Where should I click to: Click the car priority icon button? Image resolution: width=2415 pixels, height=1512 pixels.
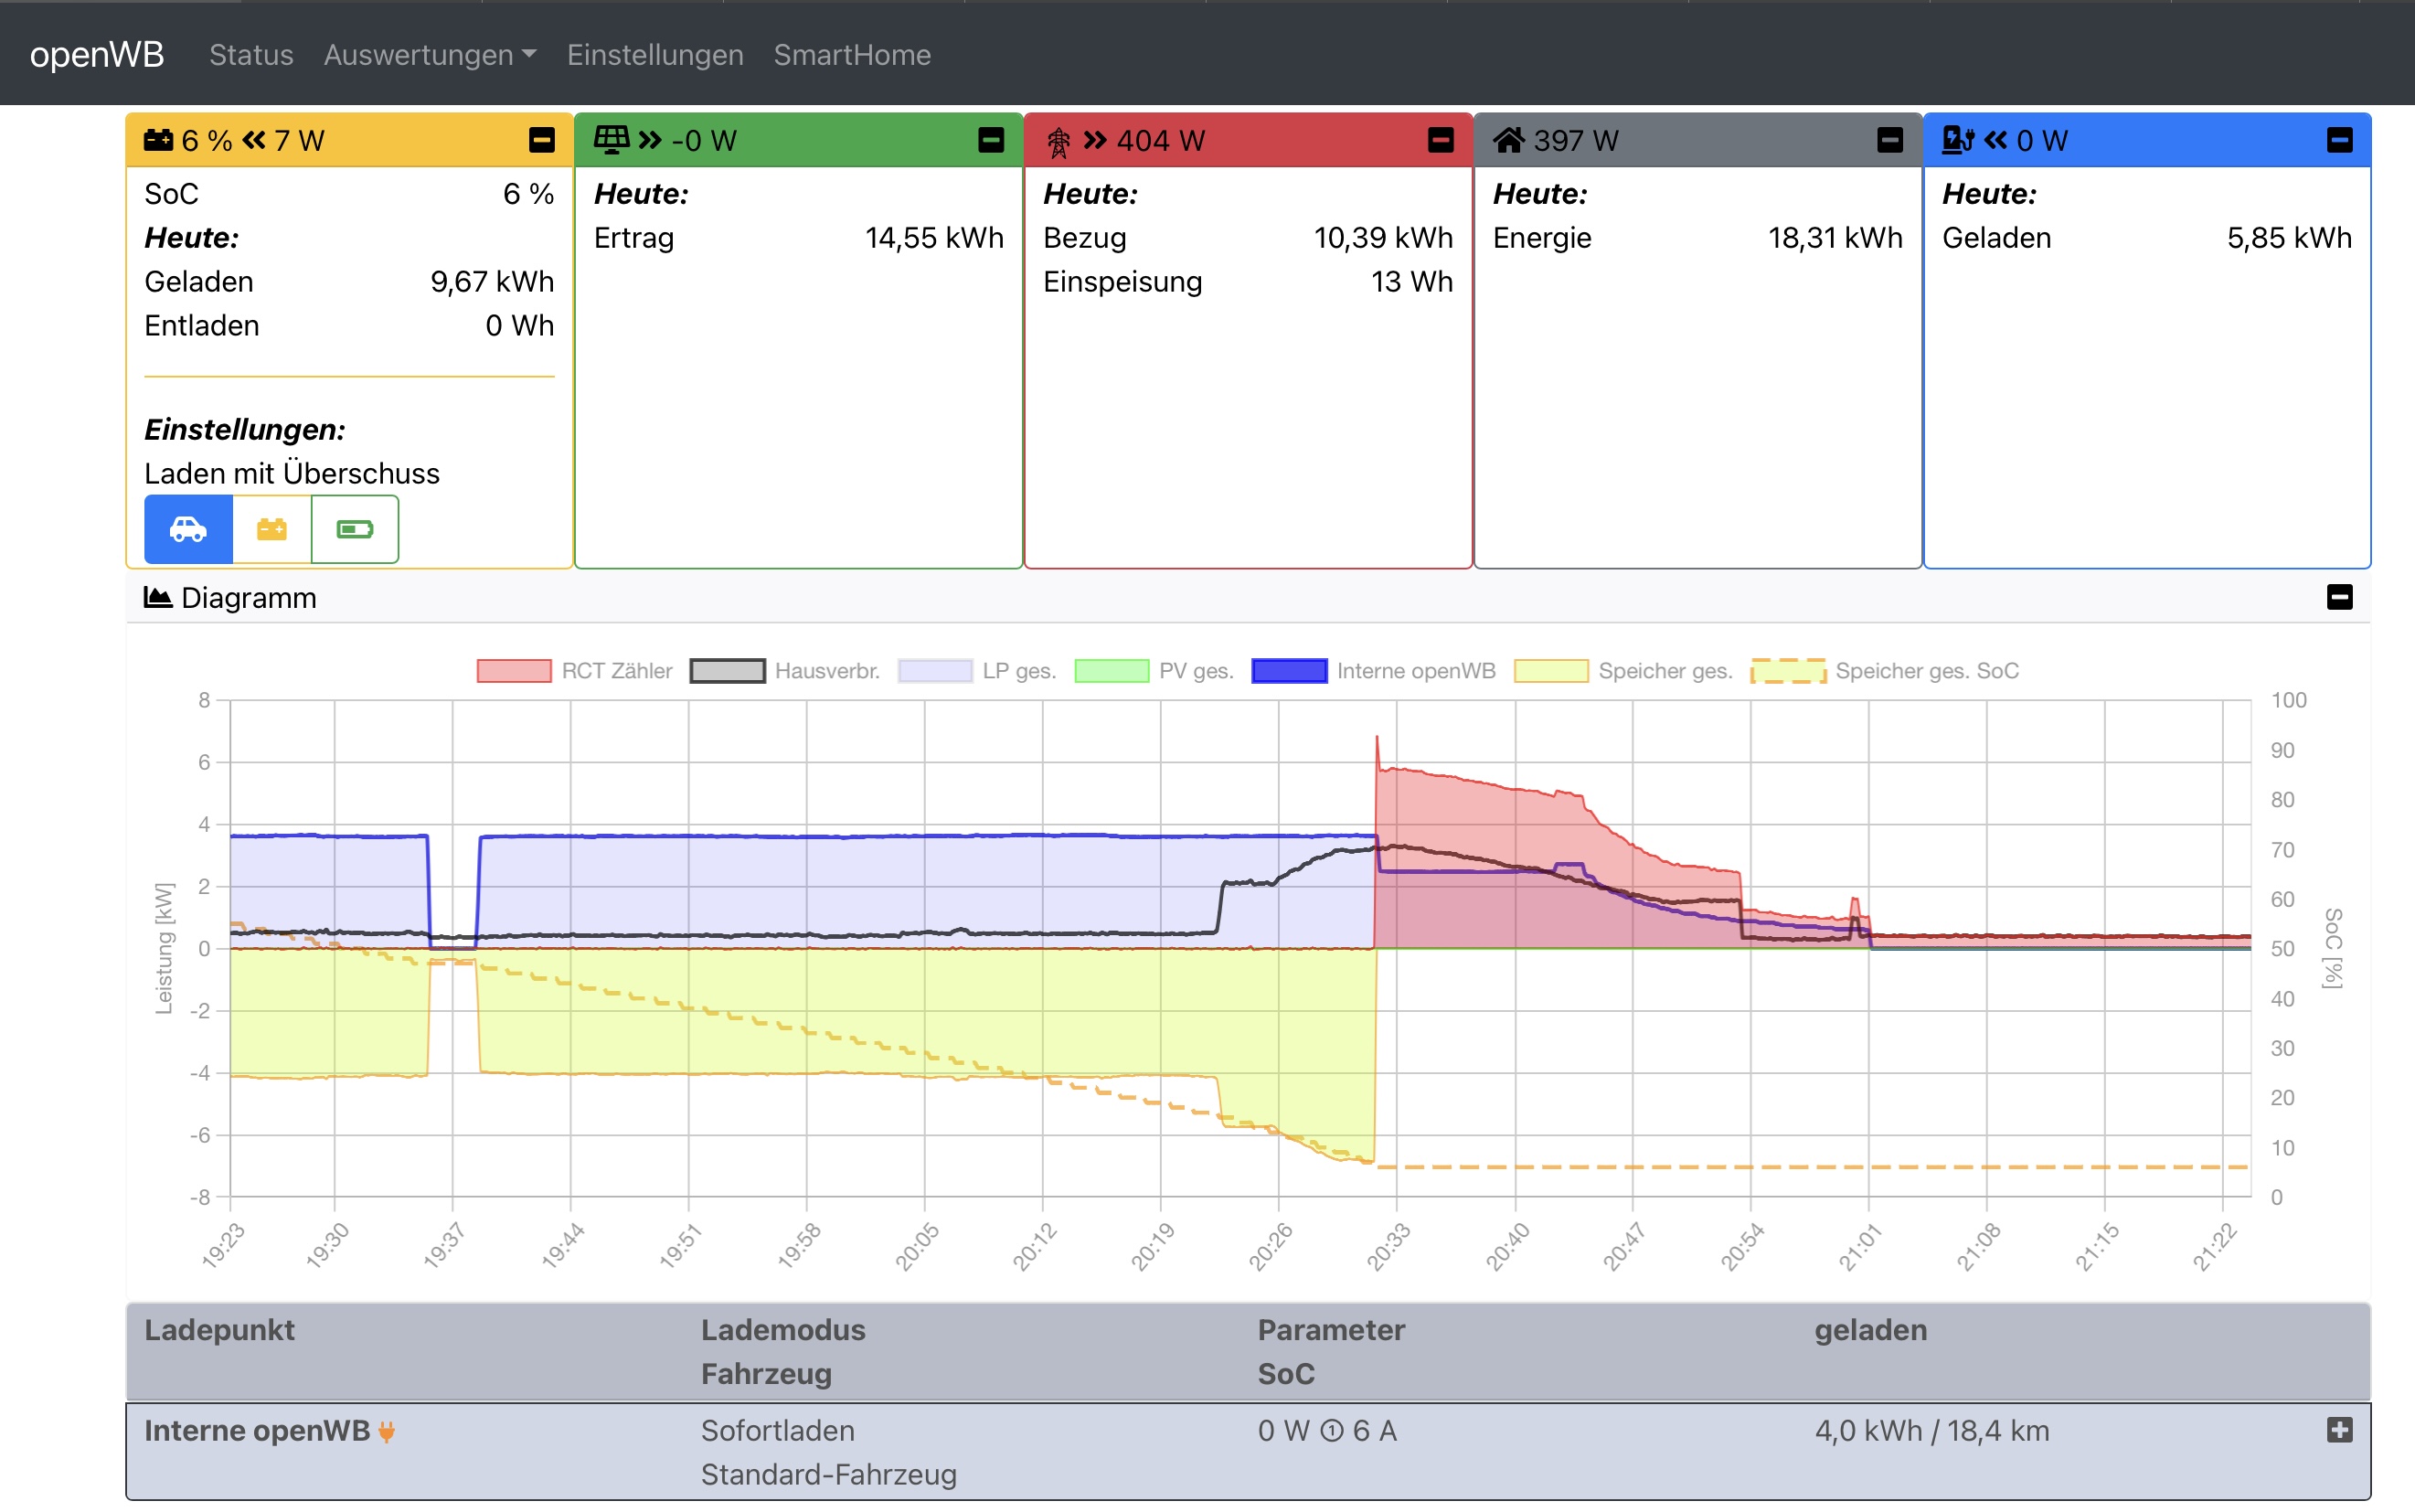[x=188, y=529]
